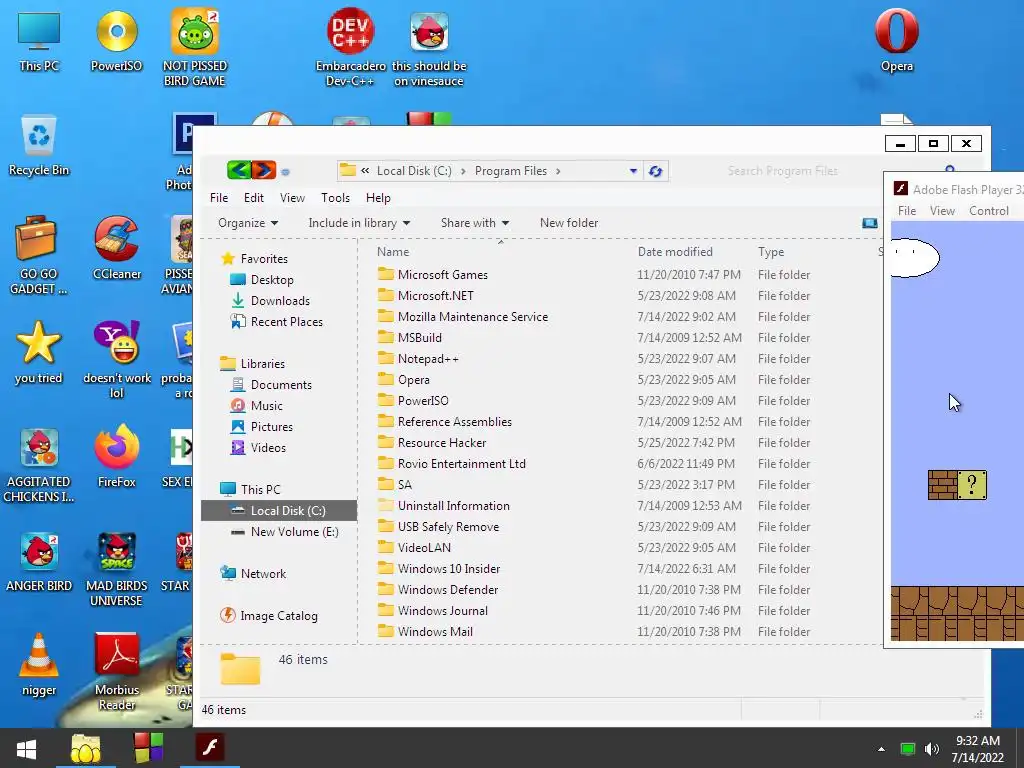
Task: Click the New folder button
Action: click(569, 223)
